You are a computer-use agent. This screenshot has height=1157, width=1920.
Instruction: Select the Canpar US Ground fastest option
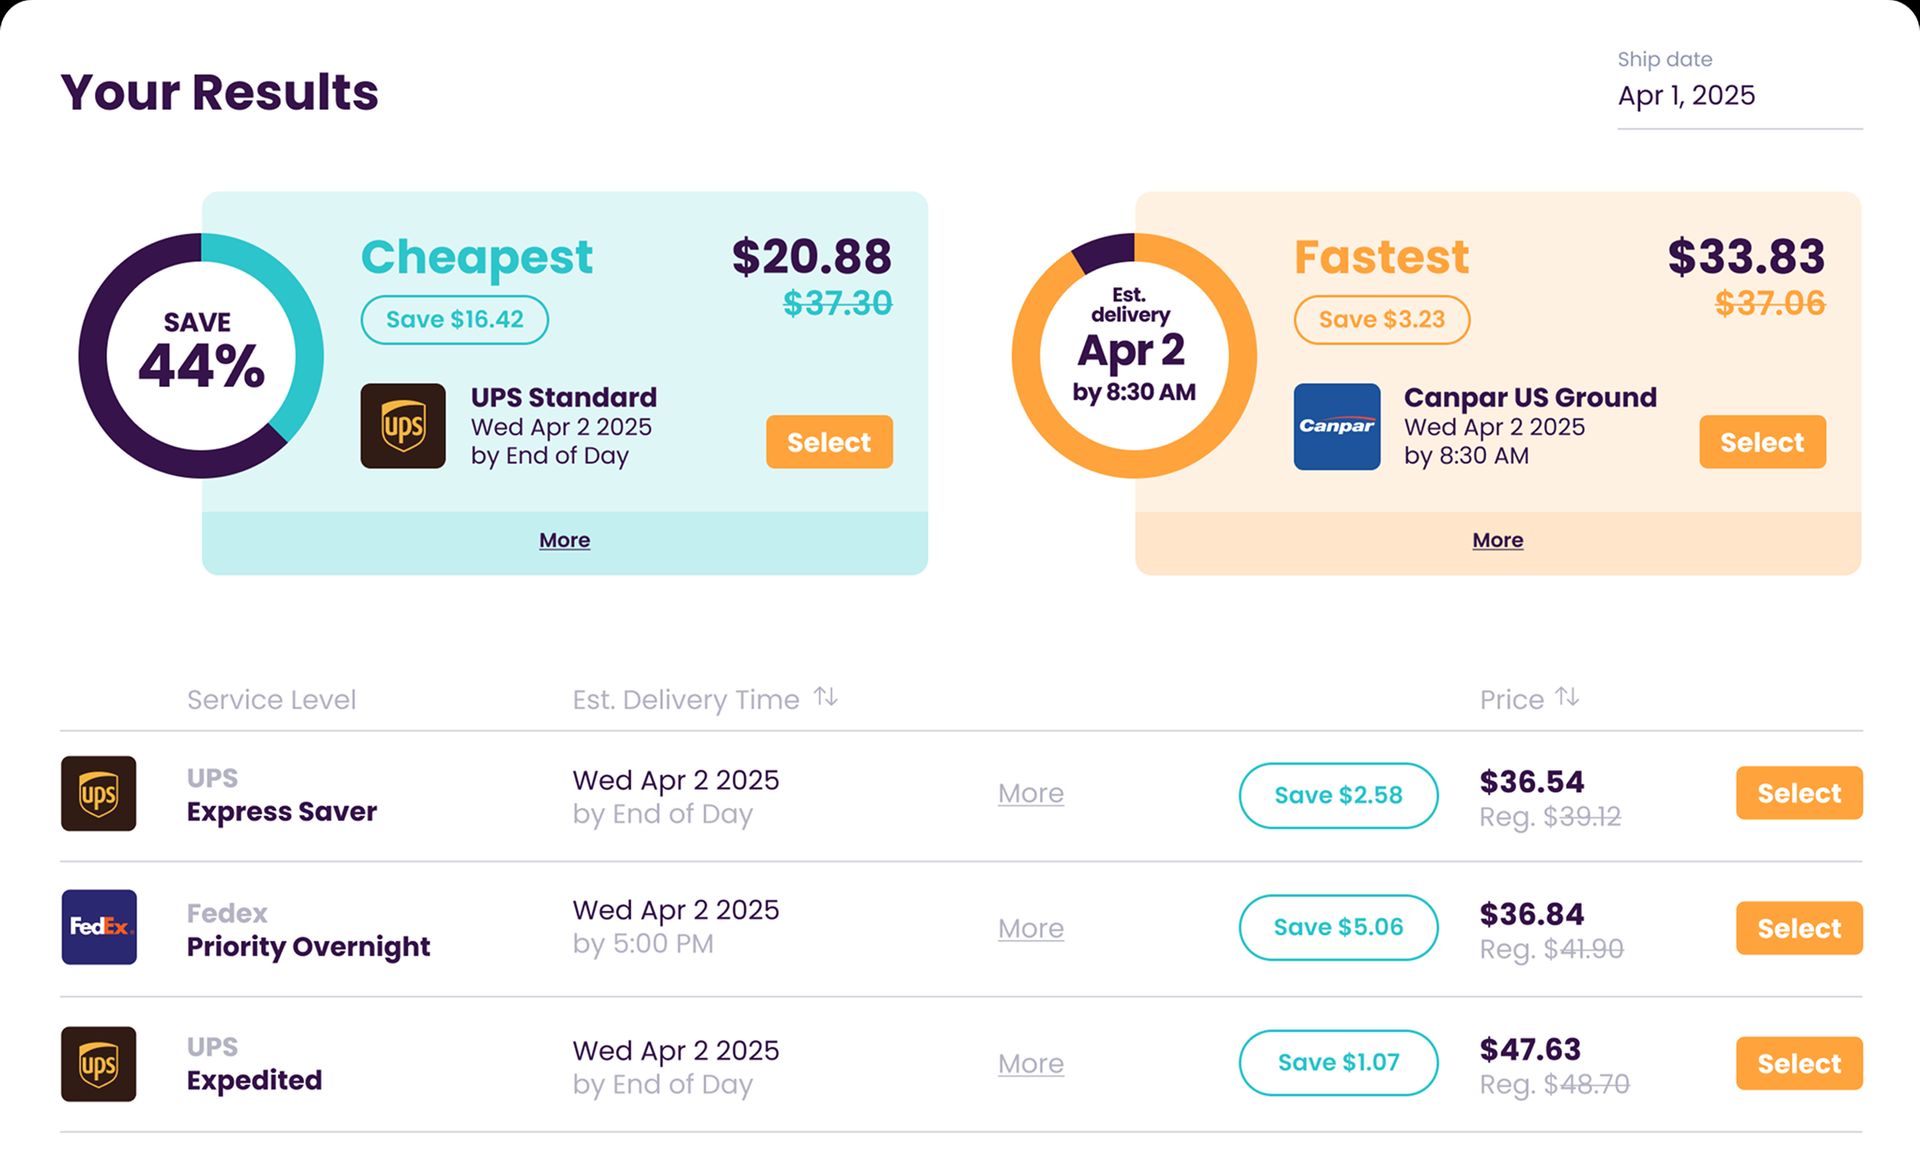coord(1762,441)
